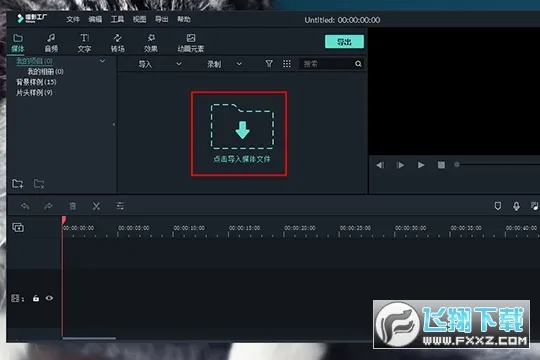Toggle grid view icon
Screen dimensions: 540x360
[x=287, y=64]
